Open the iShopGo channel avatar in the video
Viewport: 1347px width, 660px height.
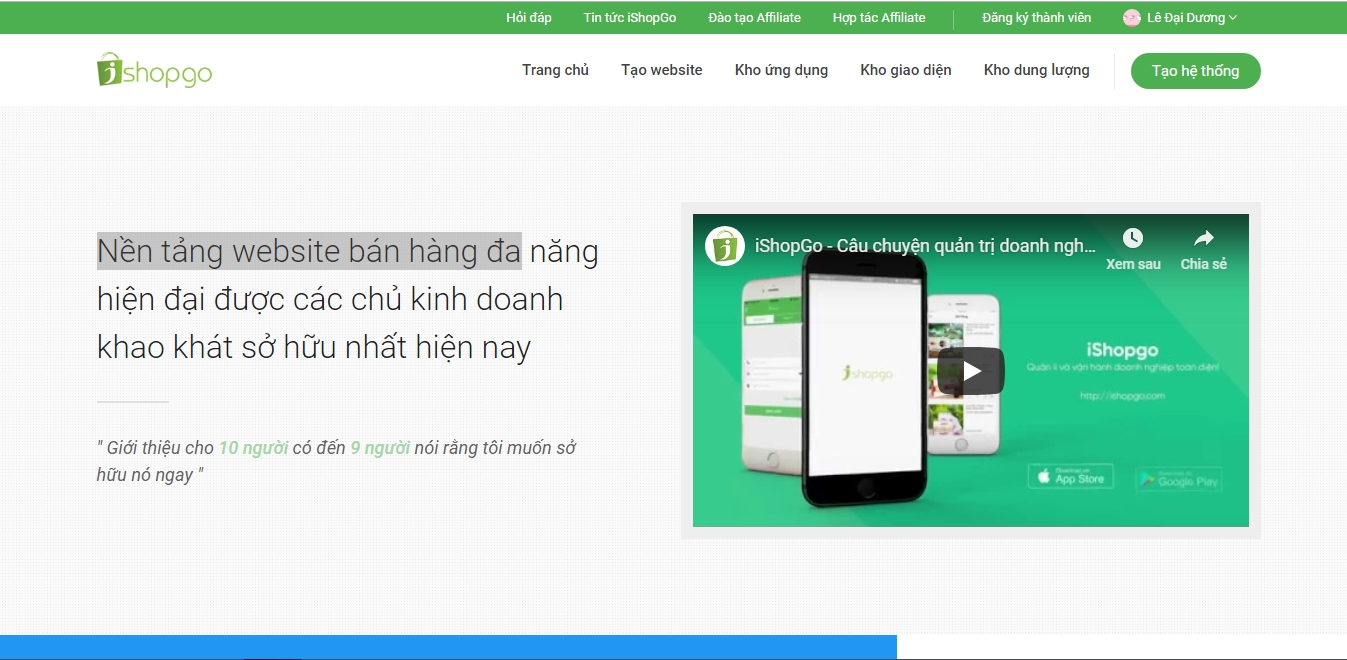pos(725,246)
